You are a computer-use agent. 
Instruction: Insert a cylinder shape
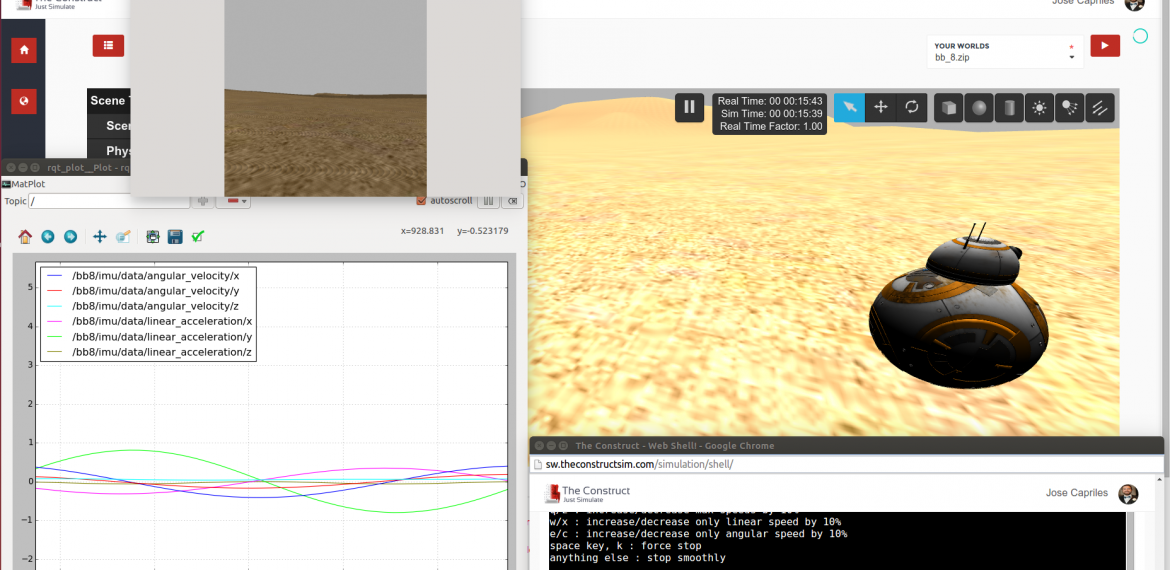click(1009, 108)
